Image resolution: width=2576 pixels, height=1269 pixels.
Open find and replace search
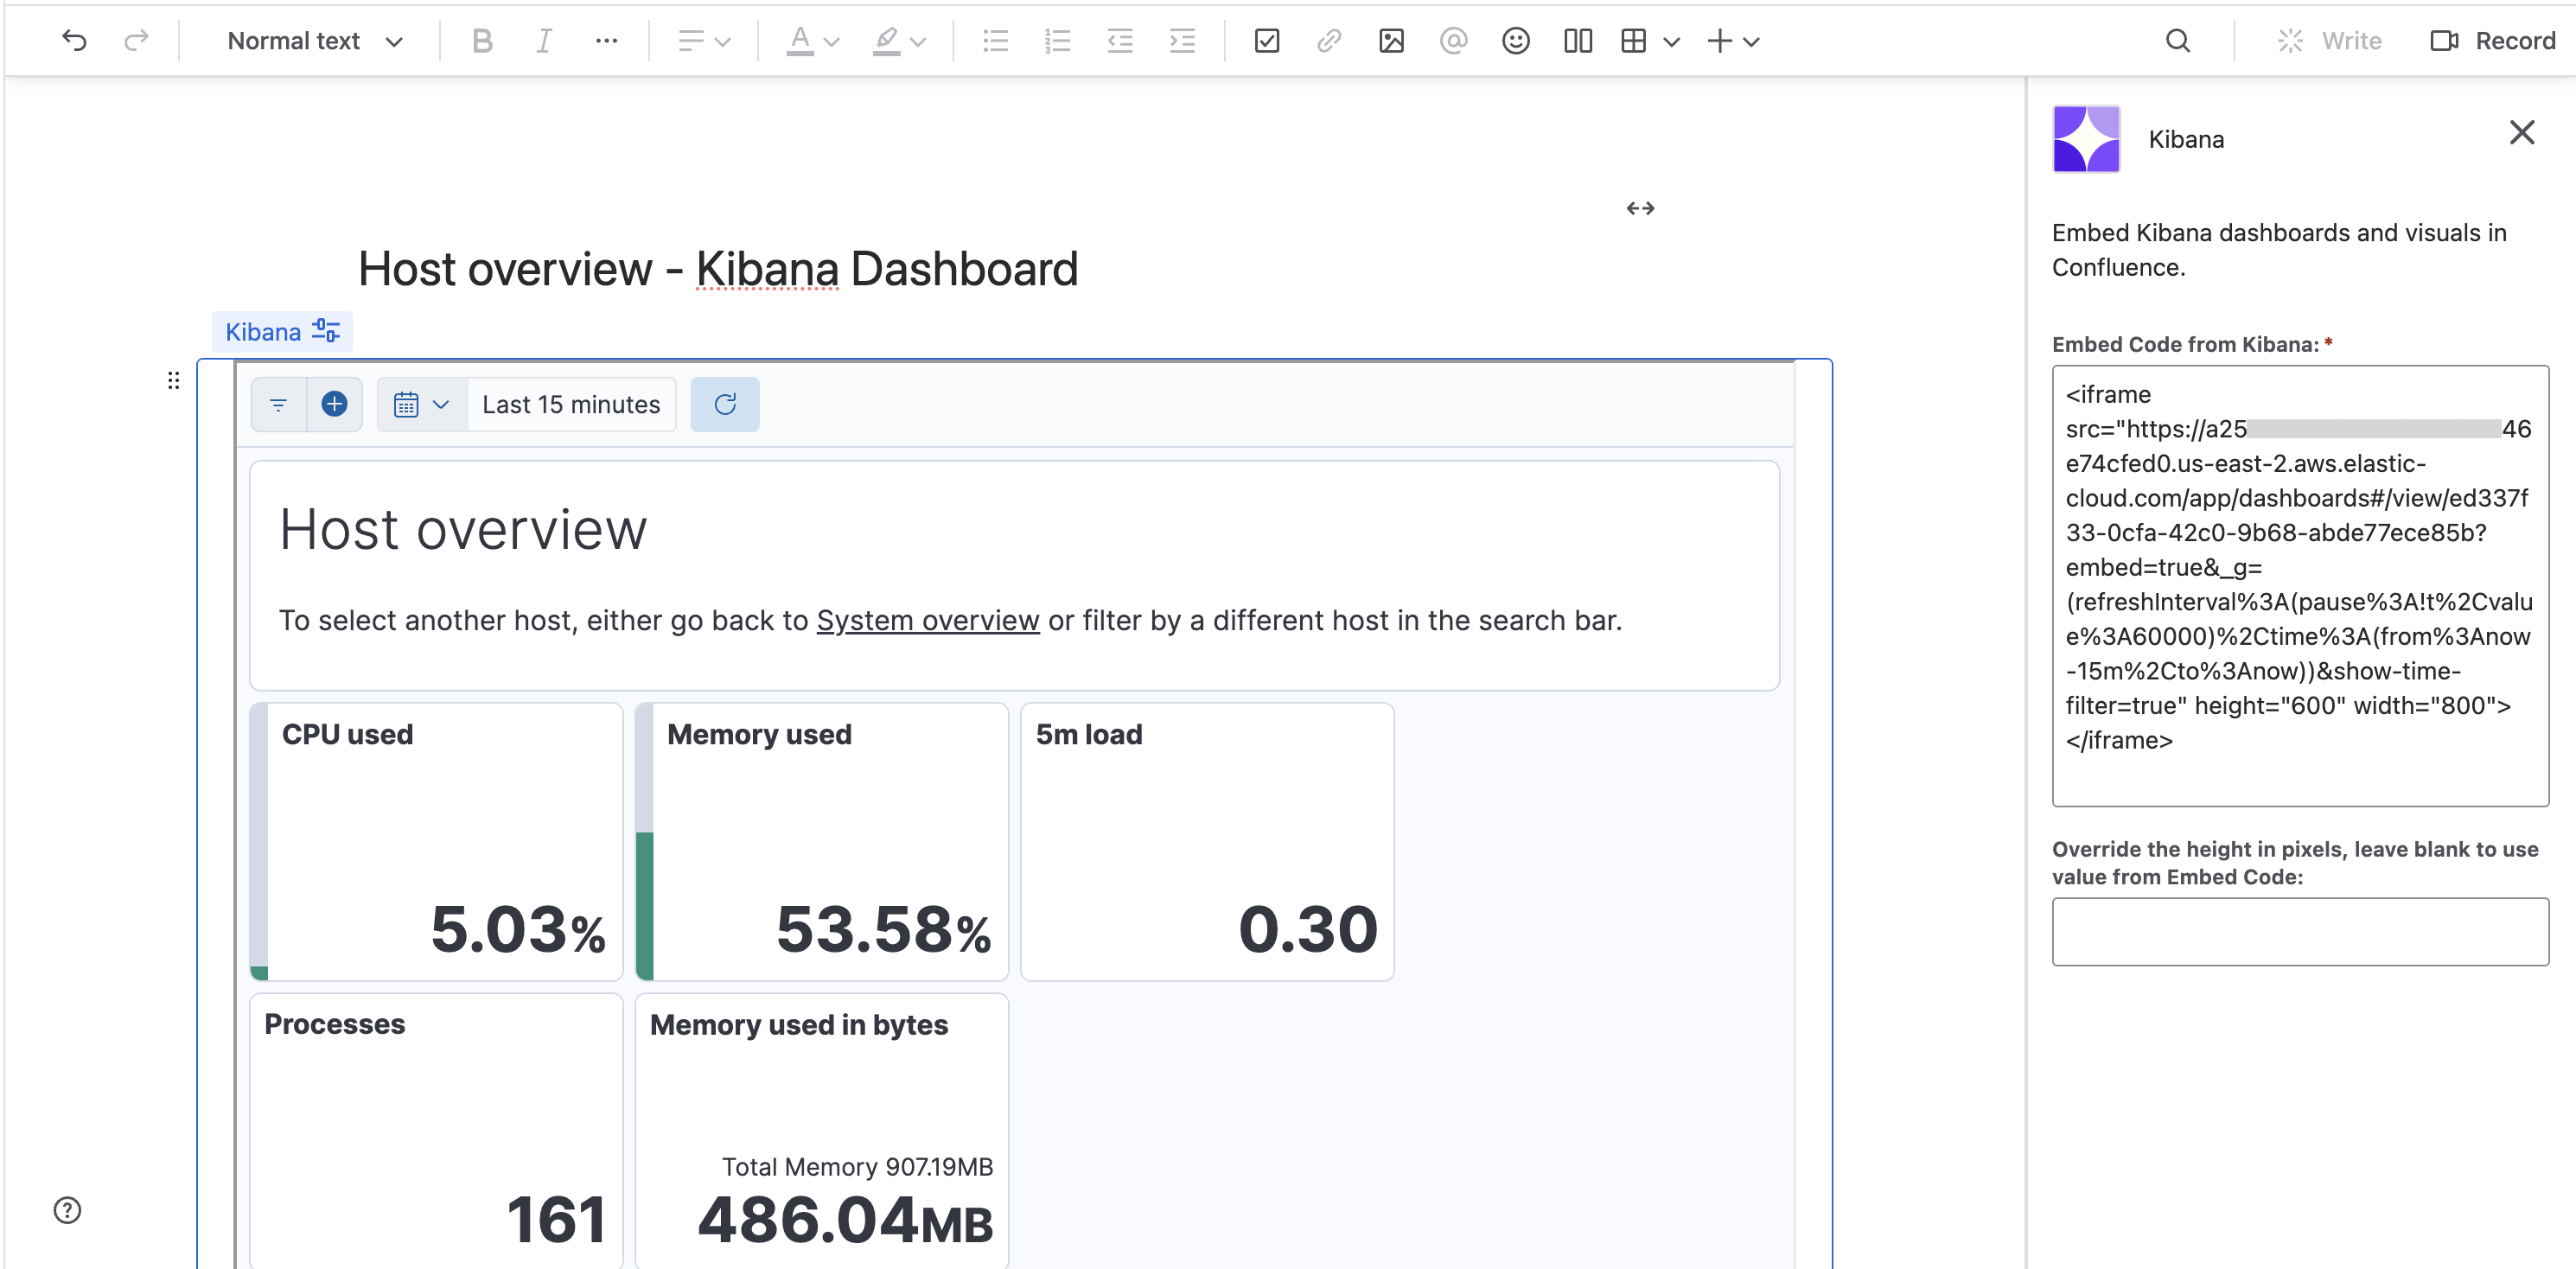click(x=2178, y=41)
